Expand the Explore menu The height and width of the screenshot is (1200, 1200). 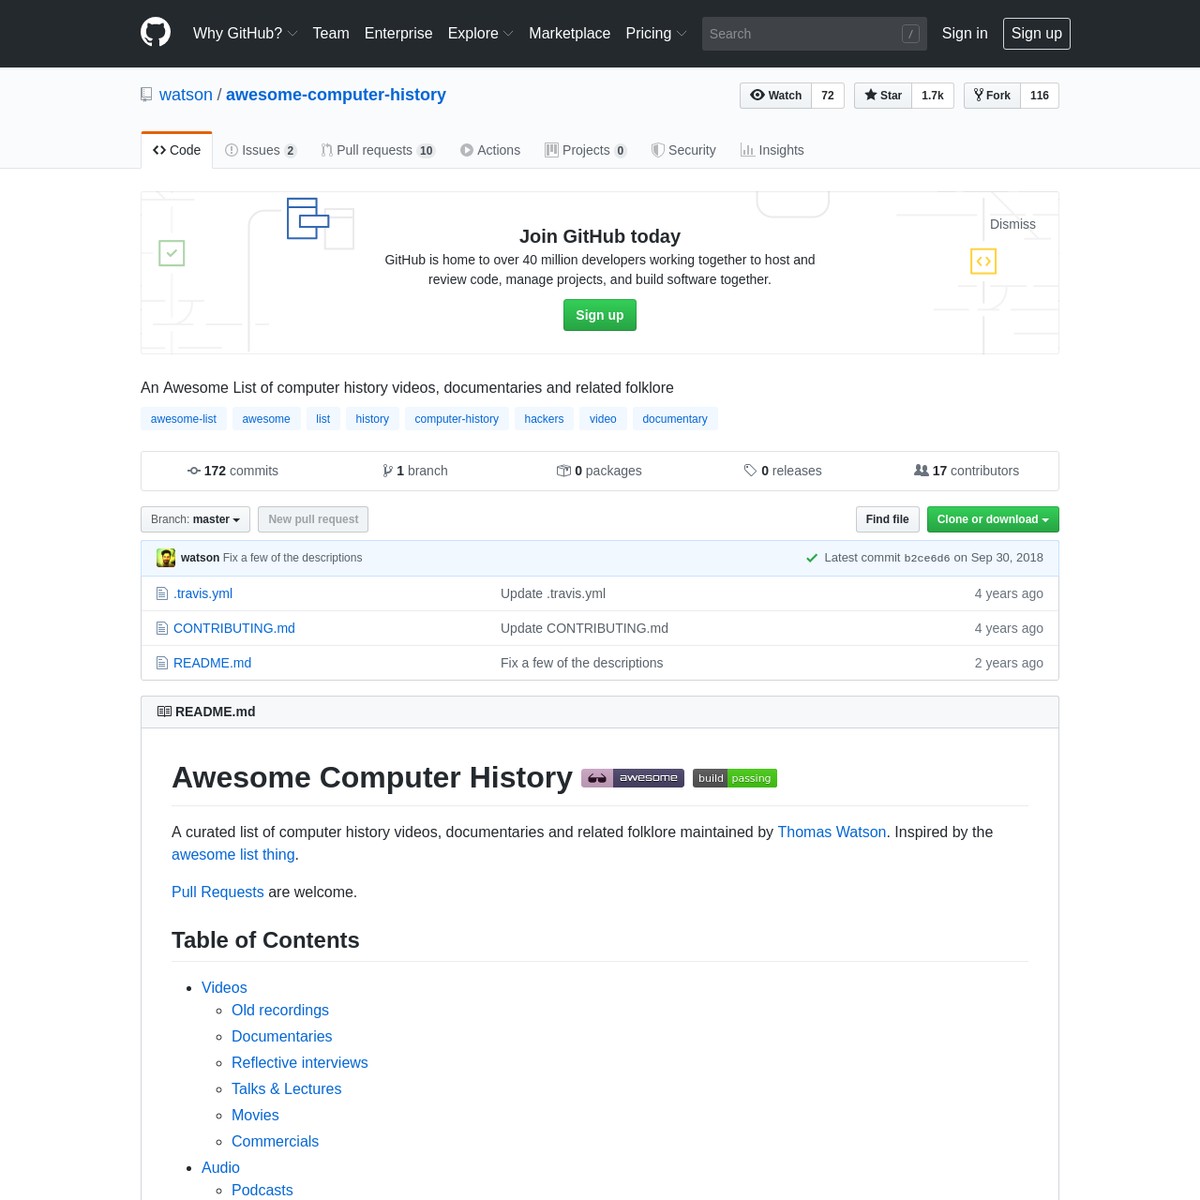pos(480,33)
